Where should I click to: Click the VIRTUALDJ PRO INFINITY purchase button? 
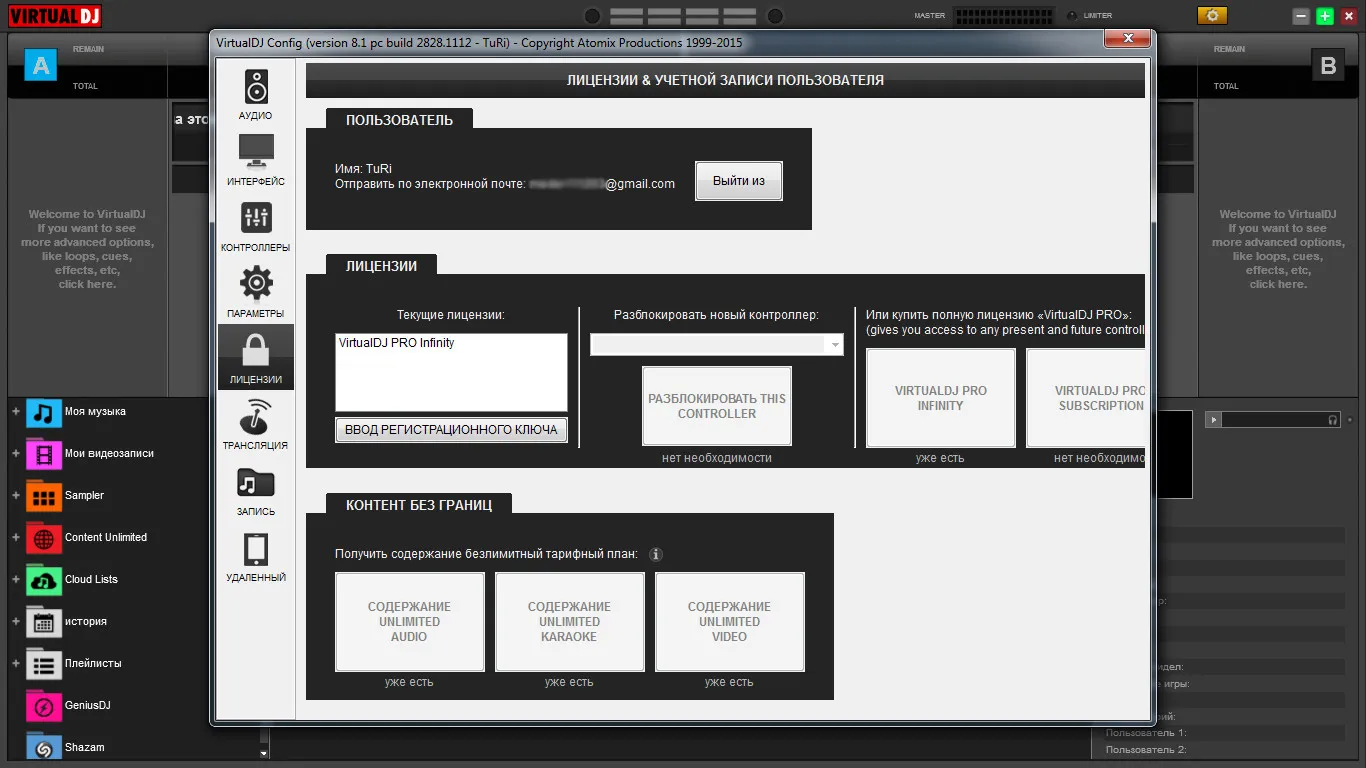point(941,398)
